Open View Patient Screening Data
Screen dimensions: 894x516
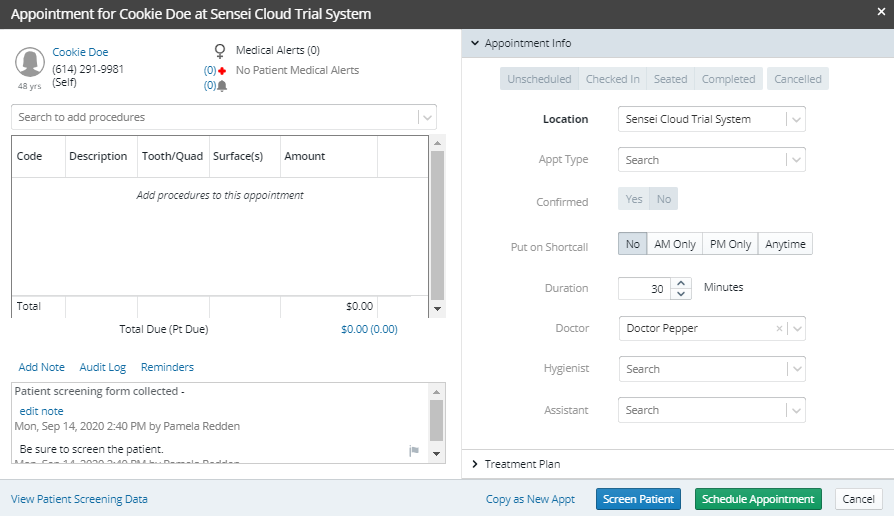[79, 499]
